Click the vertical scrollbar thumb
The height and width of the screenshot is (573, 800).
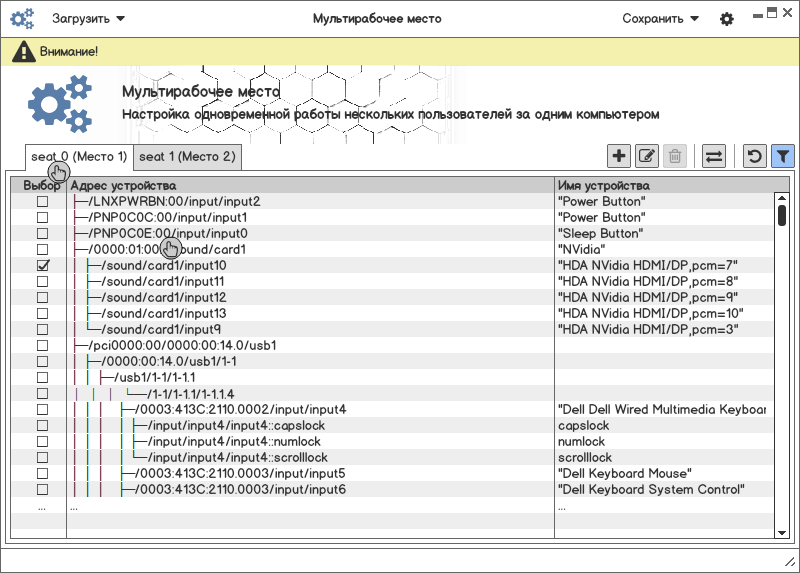click(782, 215)
